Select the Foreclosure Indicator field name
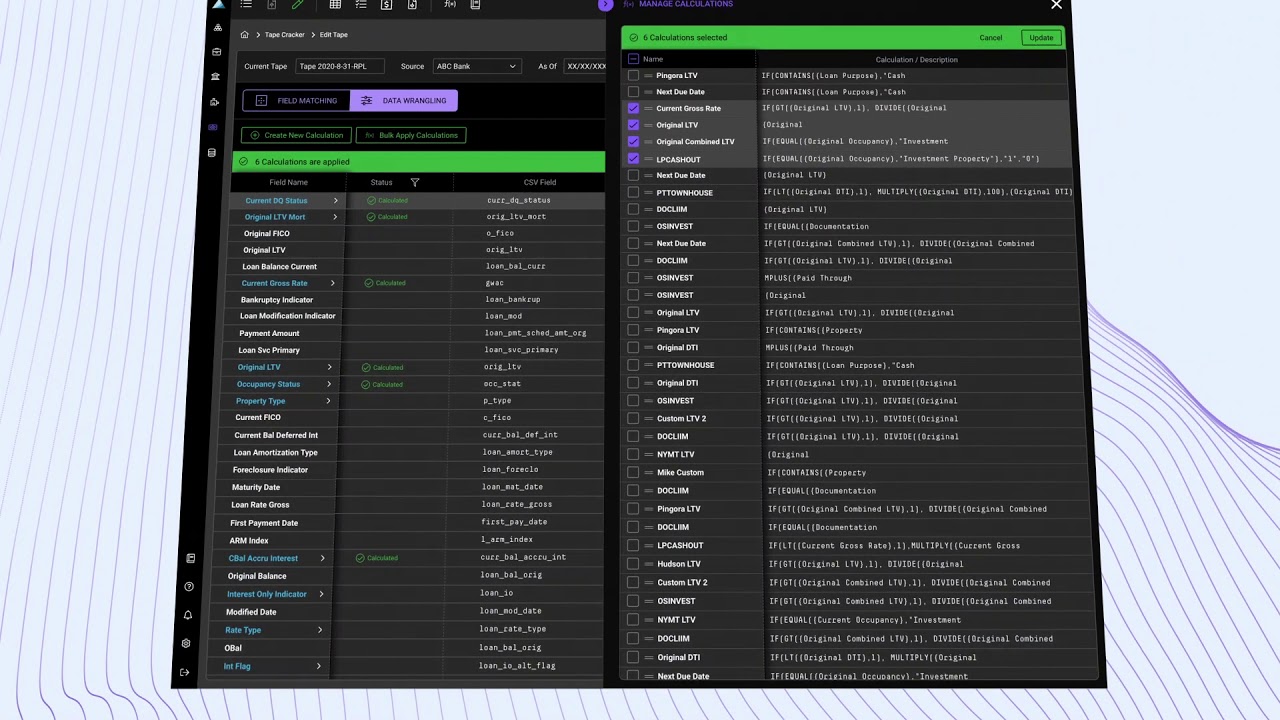Image resolution: width=1280 pixels, height=720 pixels. pos(270,470)
